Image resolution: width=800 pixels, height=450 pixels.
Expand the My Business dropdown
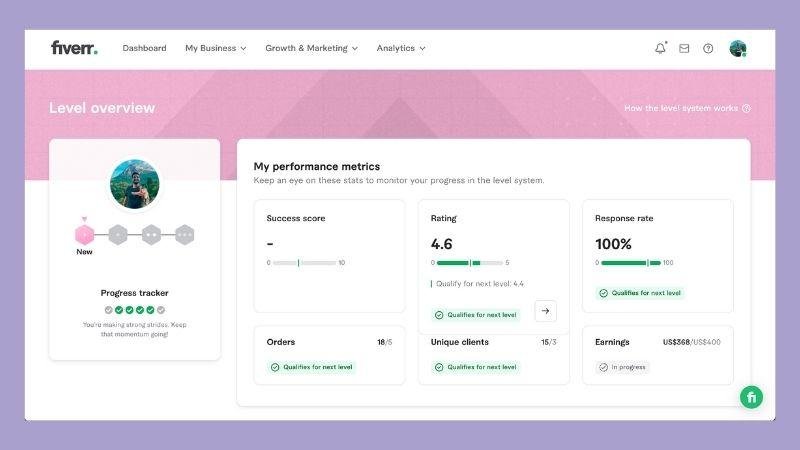click(x=215, y=48)
